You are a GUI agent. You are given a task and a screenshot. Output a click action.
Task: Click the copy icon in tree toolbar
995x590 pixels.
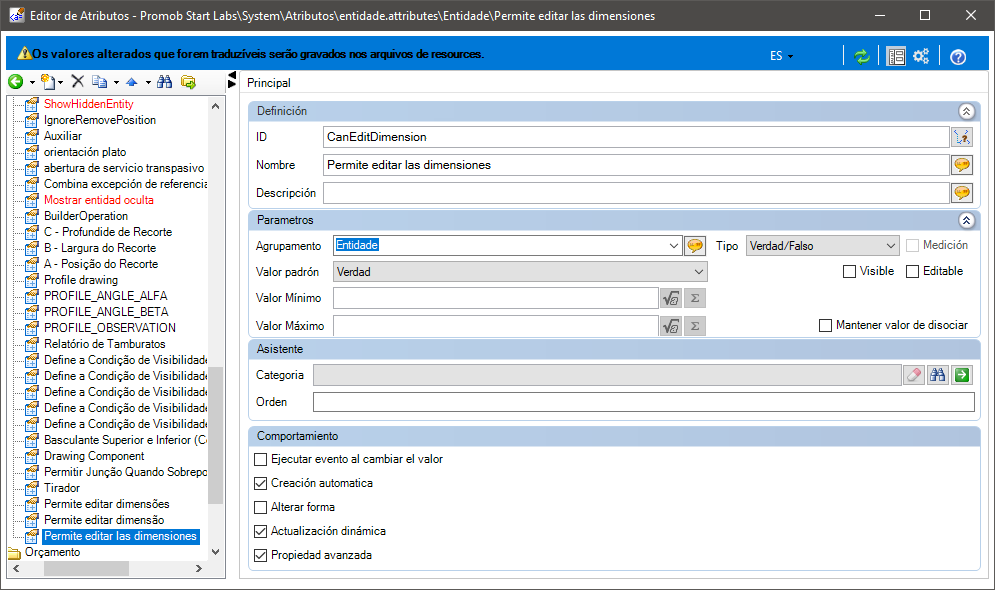(100, 82)
